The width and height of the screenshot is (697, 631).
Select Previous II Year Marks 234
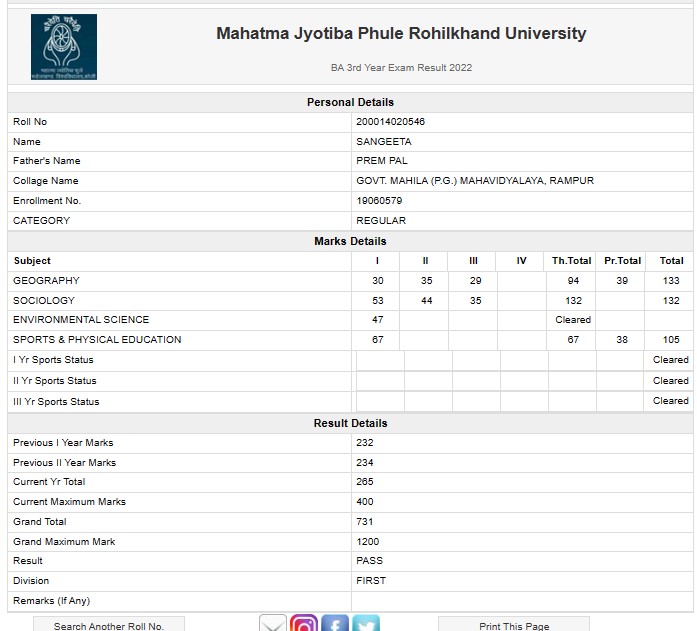coord(365,463)
